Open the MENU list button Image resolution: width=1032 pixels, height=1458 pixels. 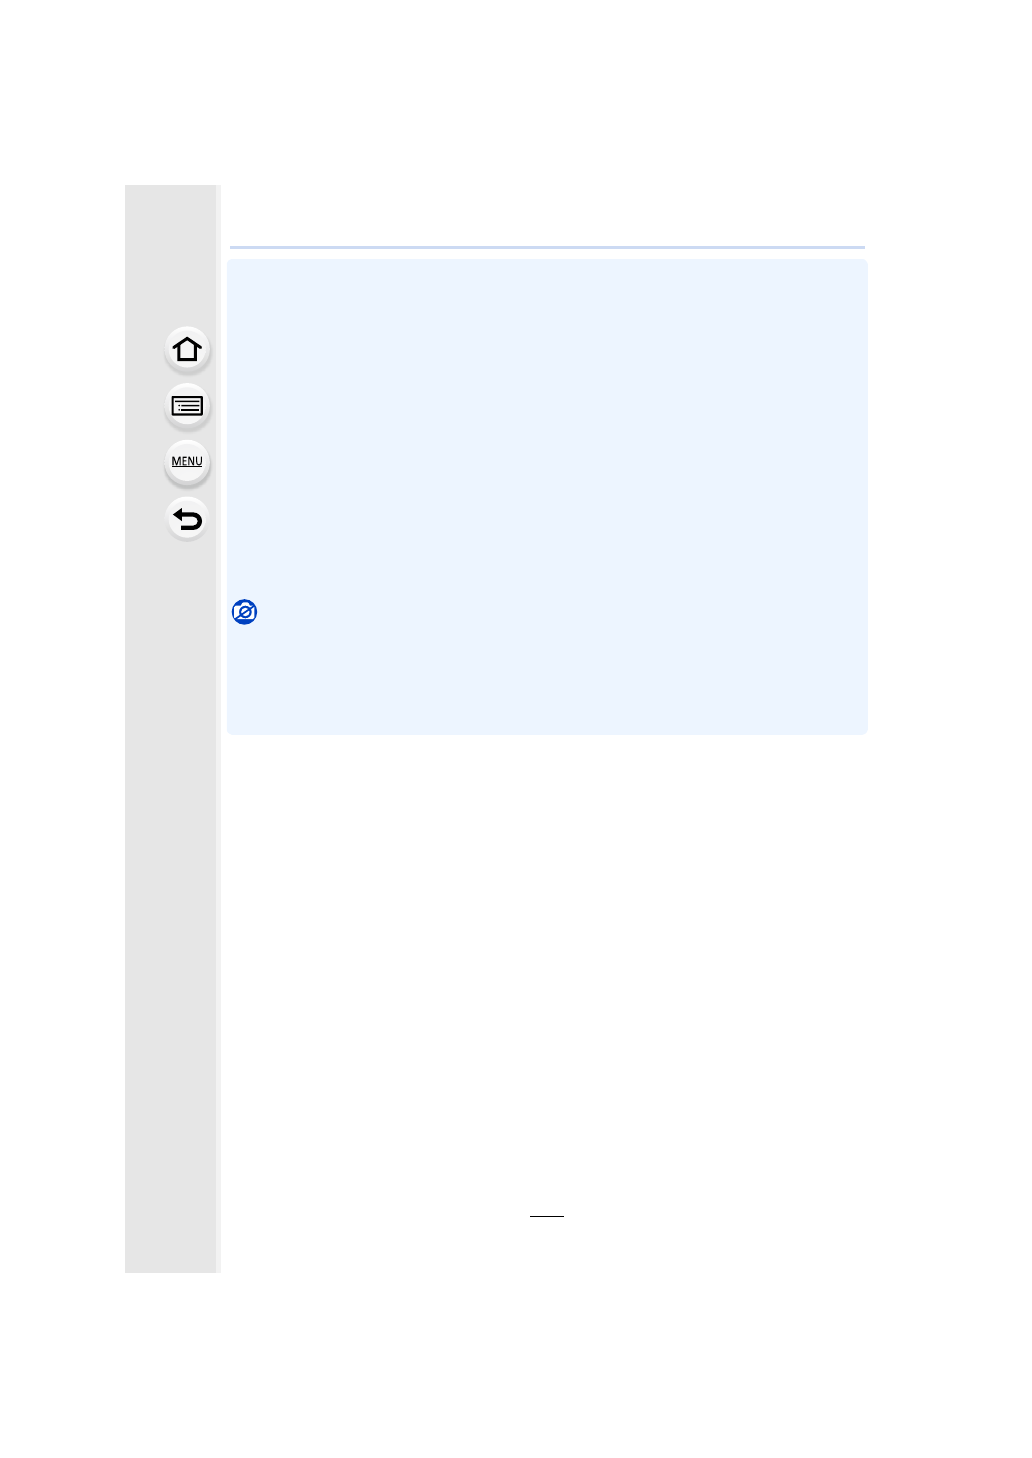pos(187,462)
